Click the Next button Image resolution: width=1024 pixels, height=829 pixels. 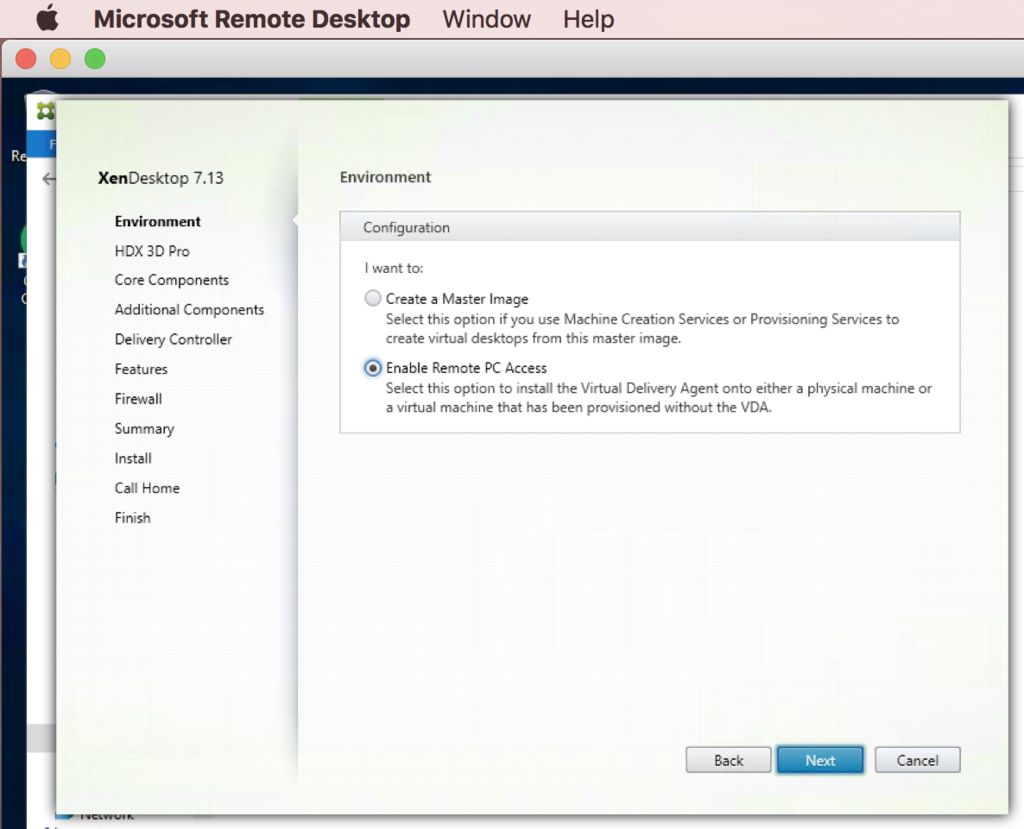tap(820, 760)
